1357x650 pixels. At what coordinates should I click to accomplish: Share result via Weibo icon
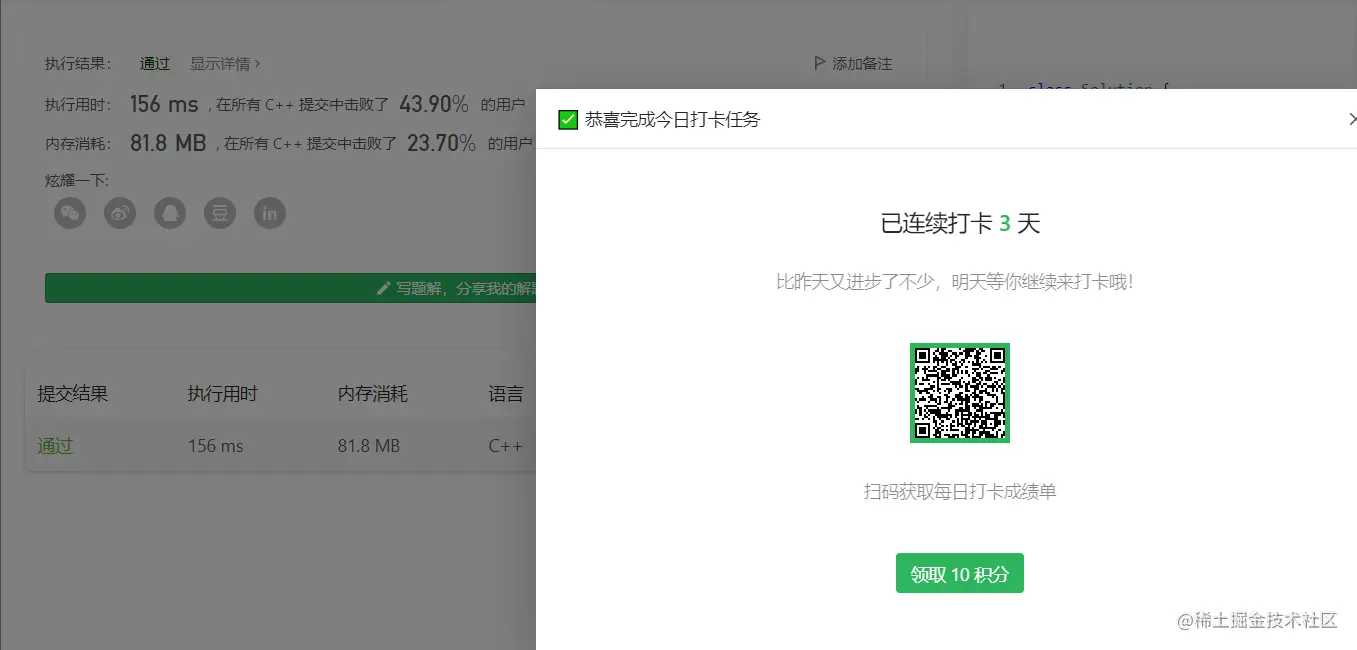[x=120, y=213]
